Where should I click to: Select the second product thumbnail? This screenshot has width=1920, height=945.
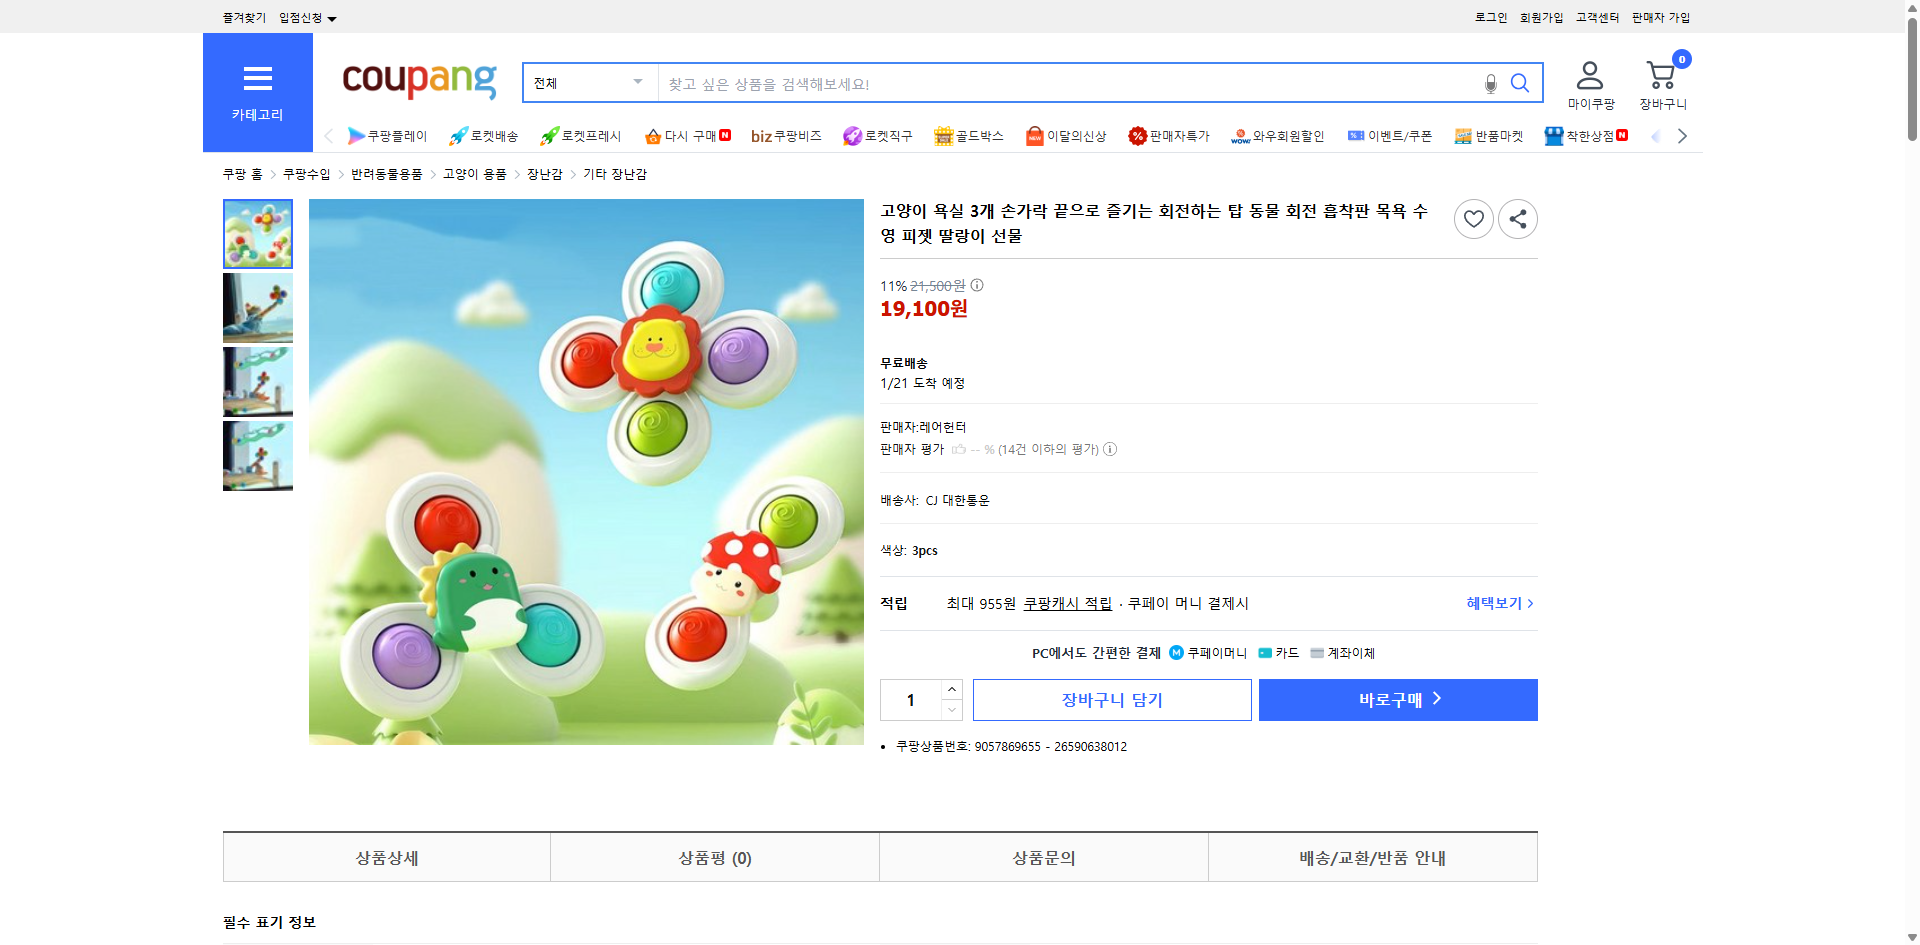pos(257,307)
